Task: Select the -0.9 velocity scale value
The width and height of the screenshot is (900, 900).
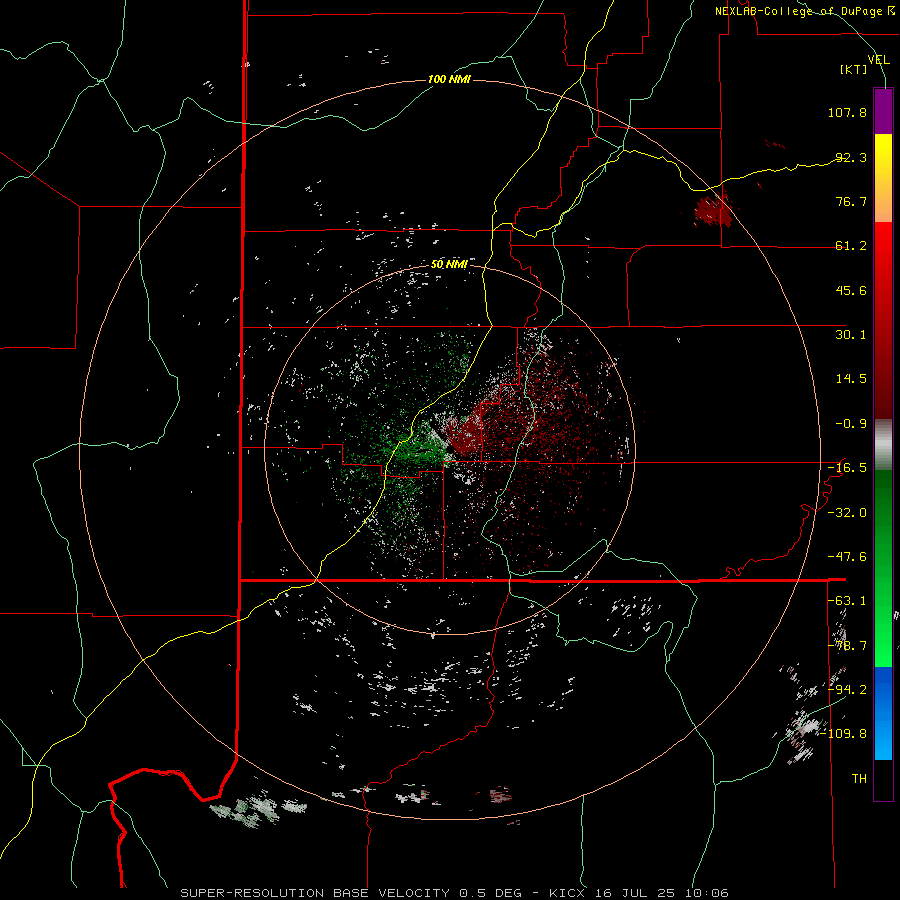Action: click(x=851, y=424)
